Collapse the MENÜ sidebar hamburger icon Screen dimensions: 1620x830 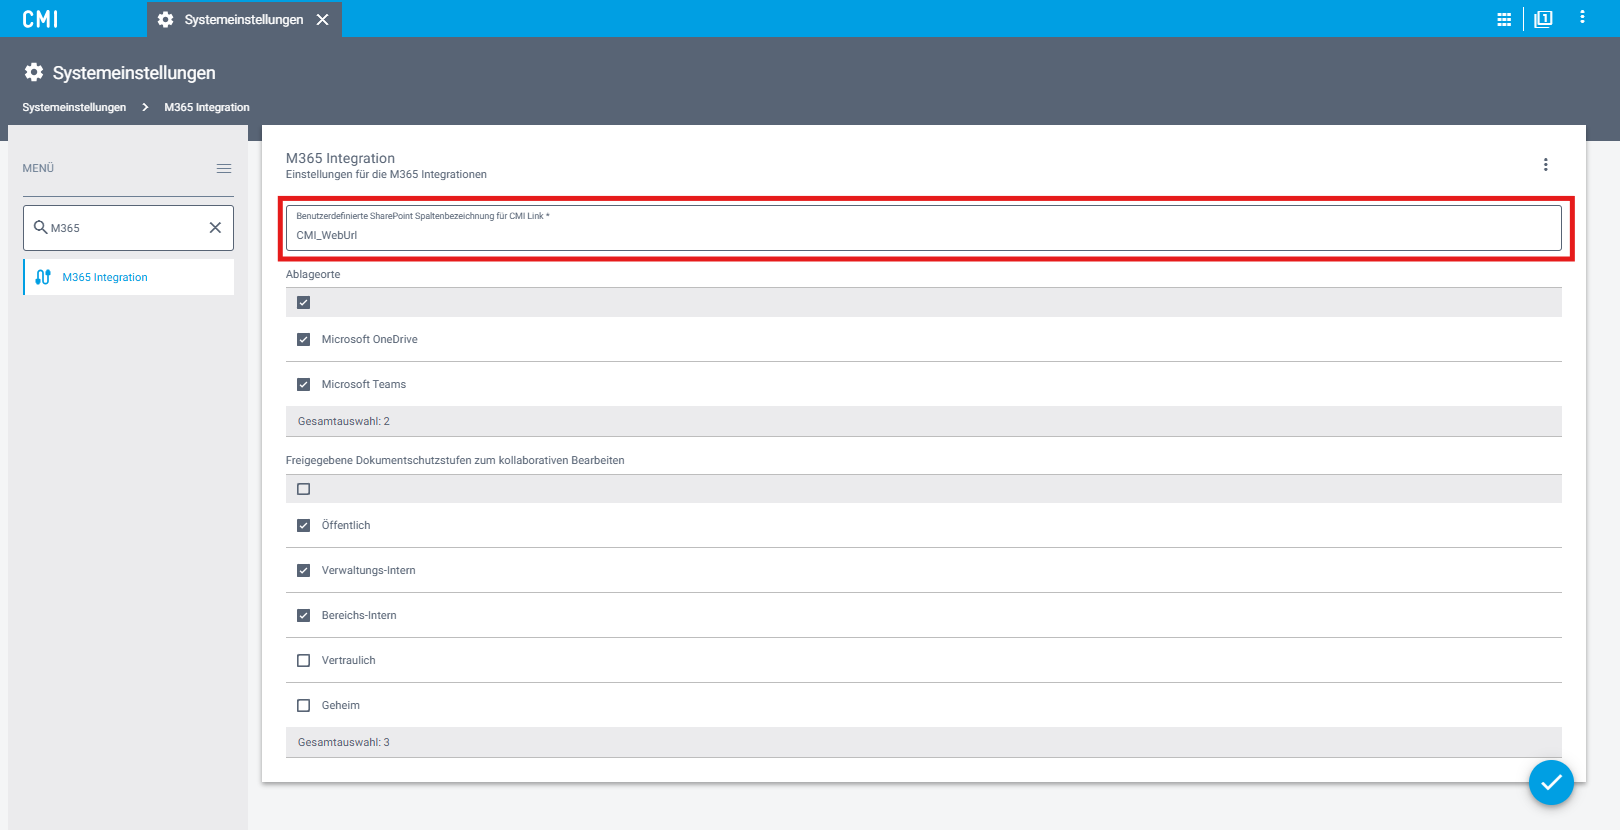coord(224,168)
